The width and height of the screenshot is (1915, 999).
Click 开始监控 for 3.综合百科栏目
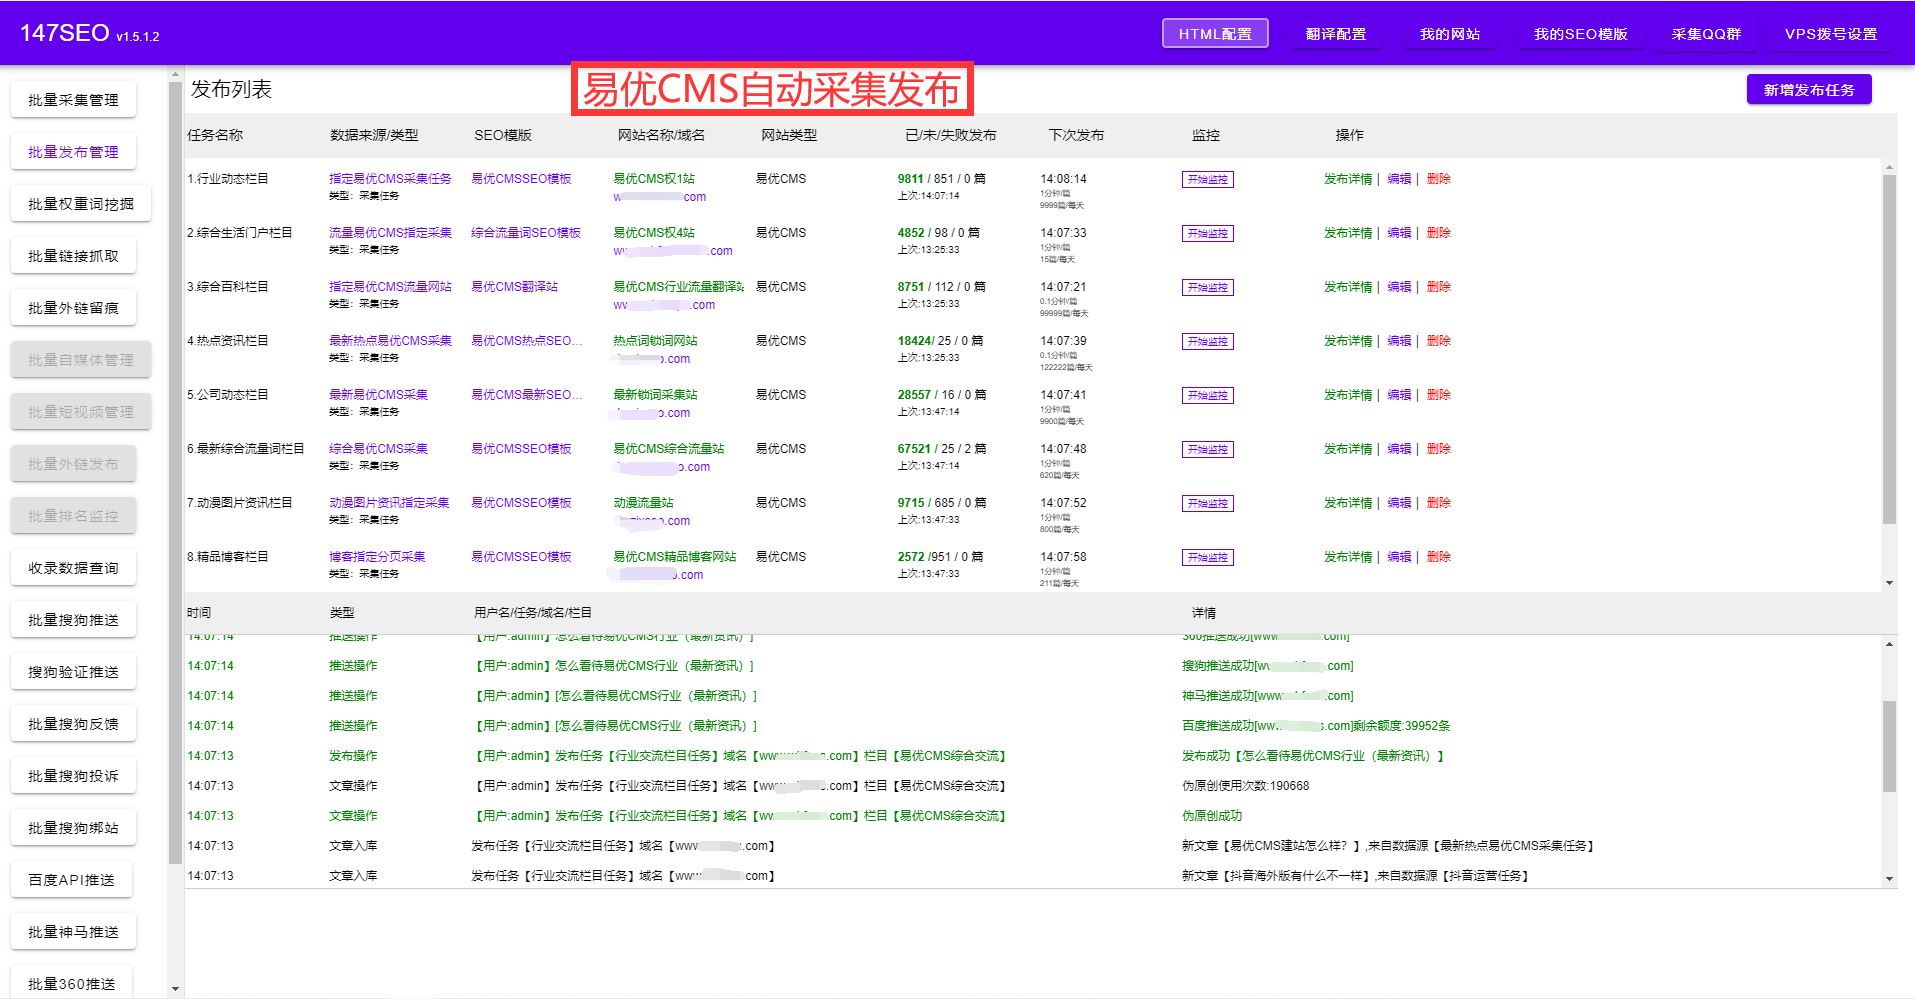[1207, 288]
